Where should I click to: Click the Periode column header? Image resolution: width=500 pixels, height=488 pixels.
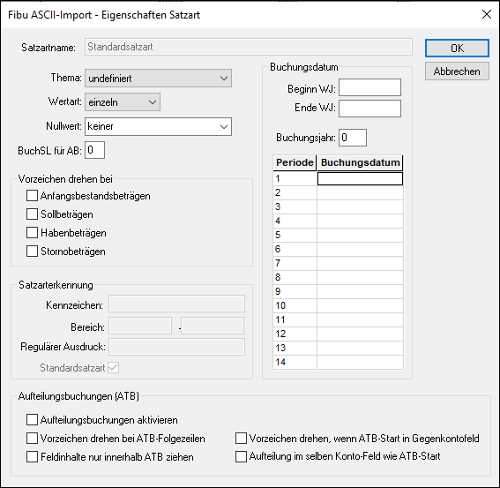[x=295, y=163]
